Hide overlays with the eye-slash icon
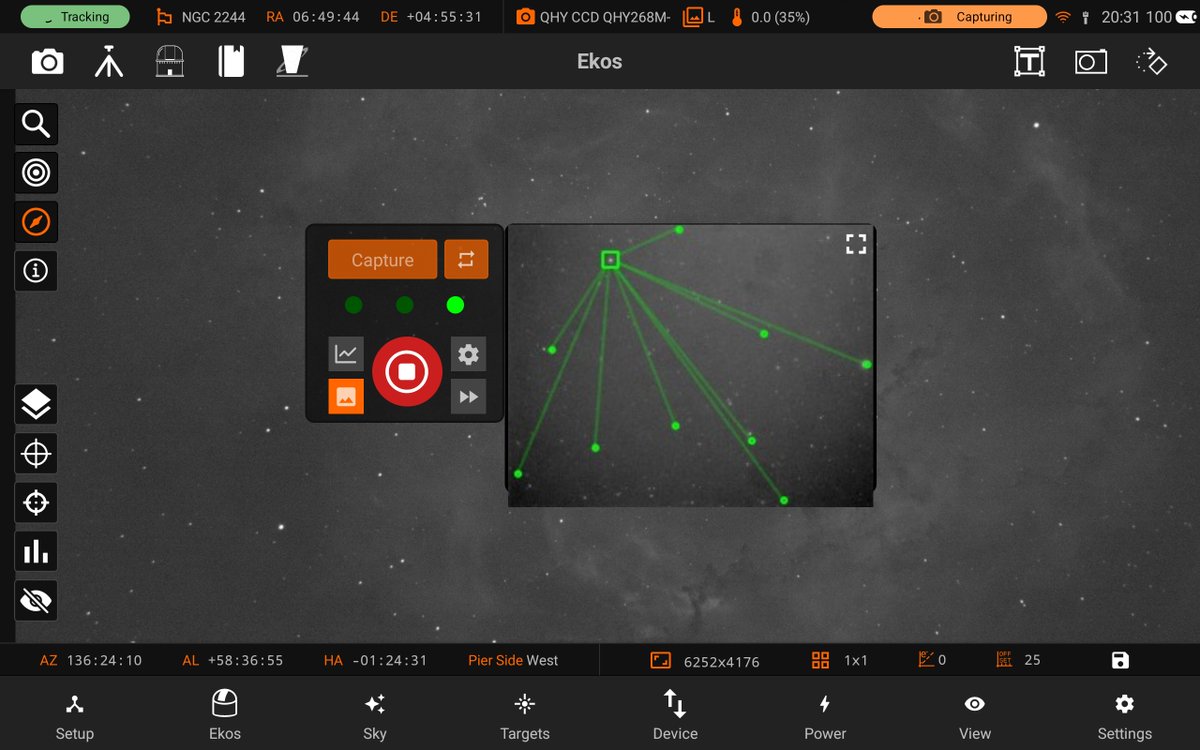The width and height of the screenshot is (1200, 750). [x=36, y=600]
